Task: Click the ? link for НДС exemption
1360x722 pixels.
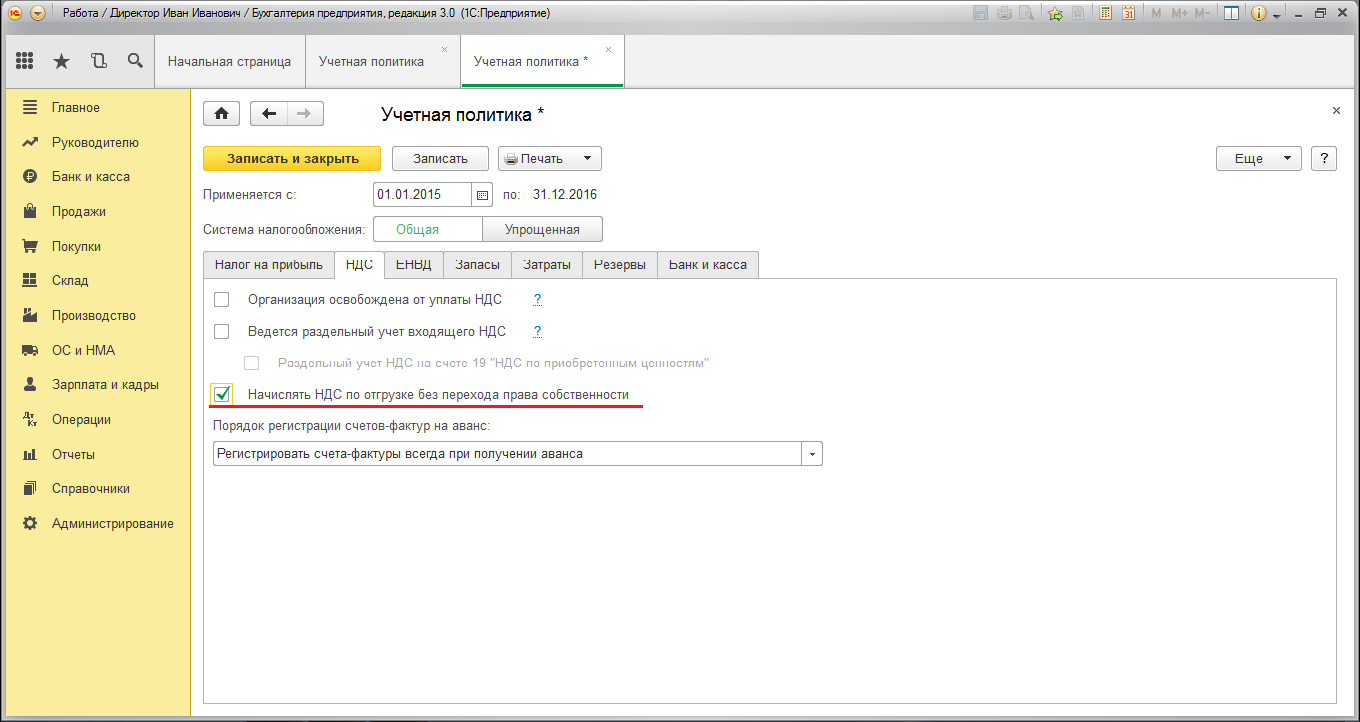Action: coord(537,299)
